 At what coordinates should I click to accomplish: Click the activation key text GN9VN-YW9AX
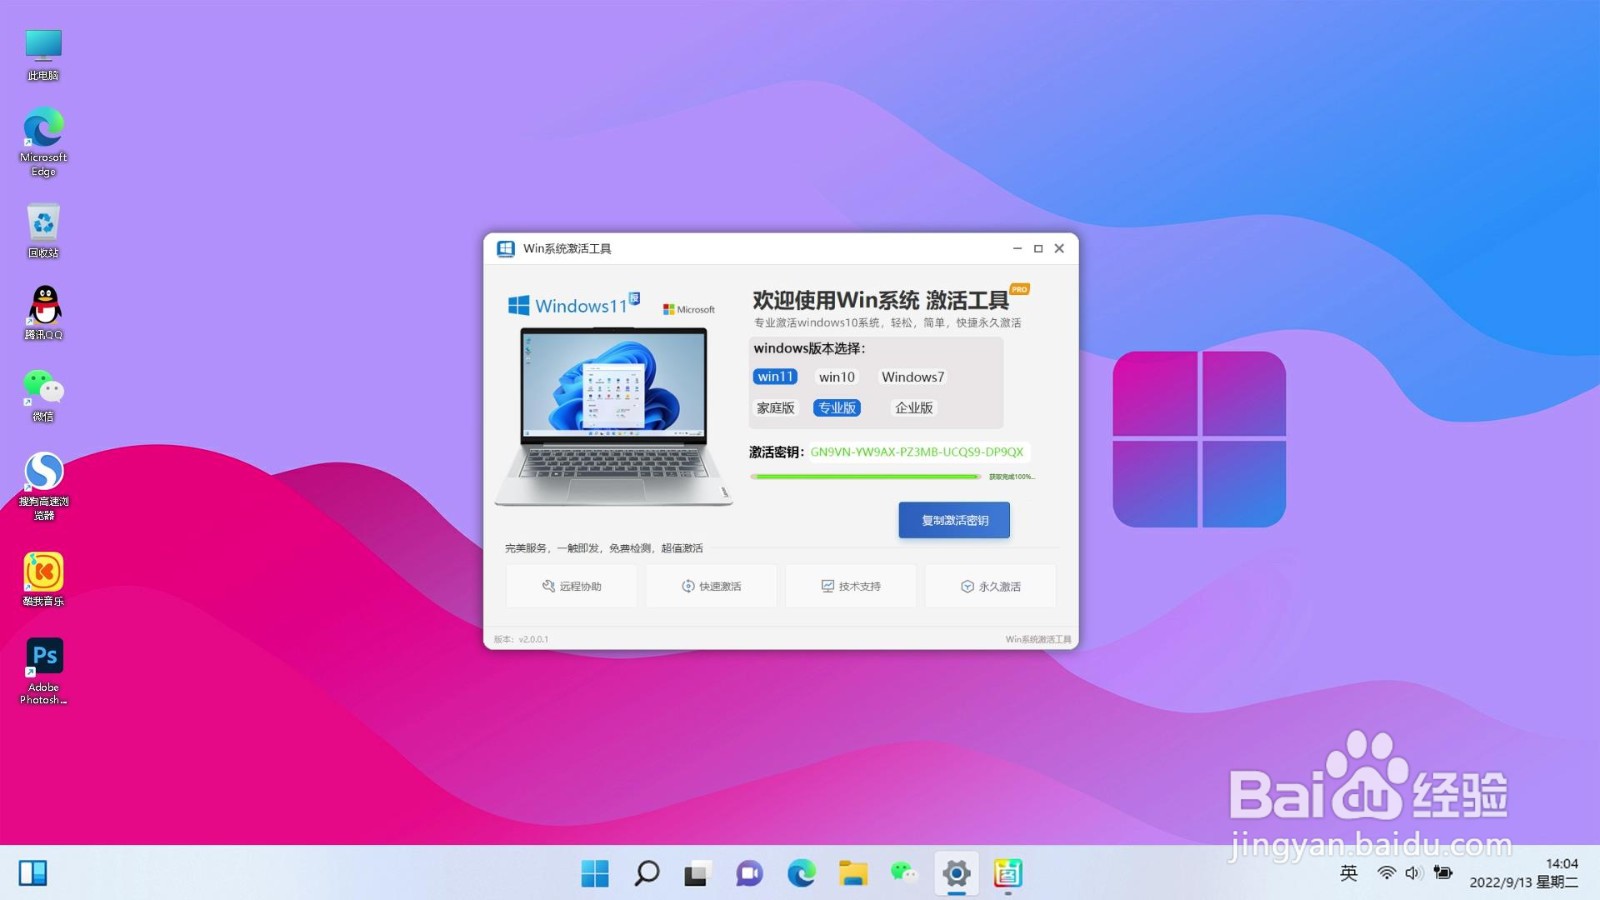pos(917,452)
